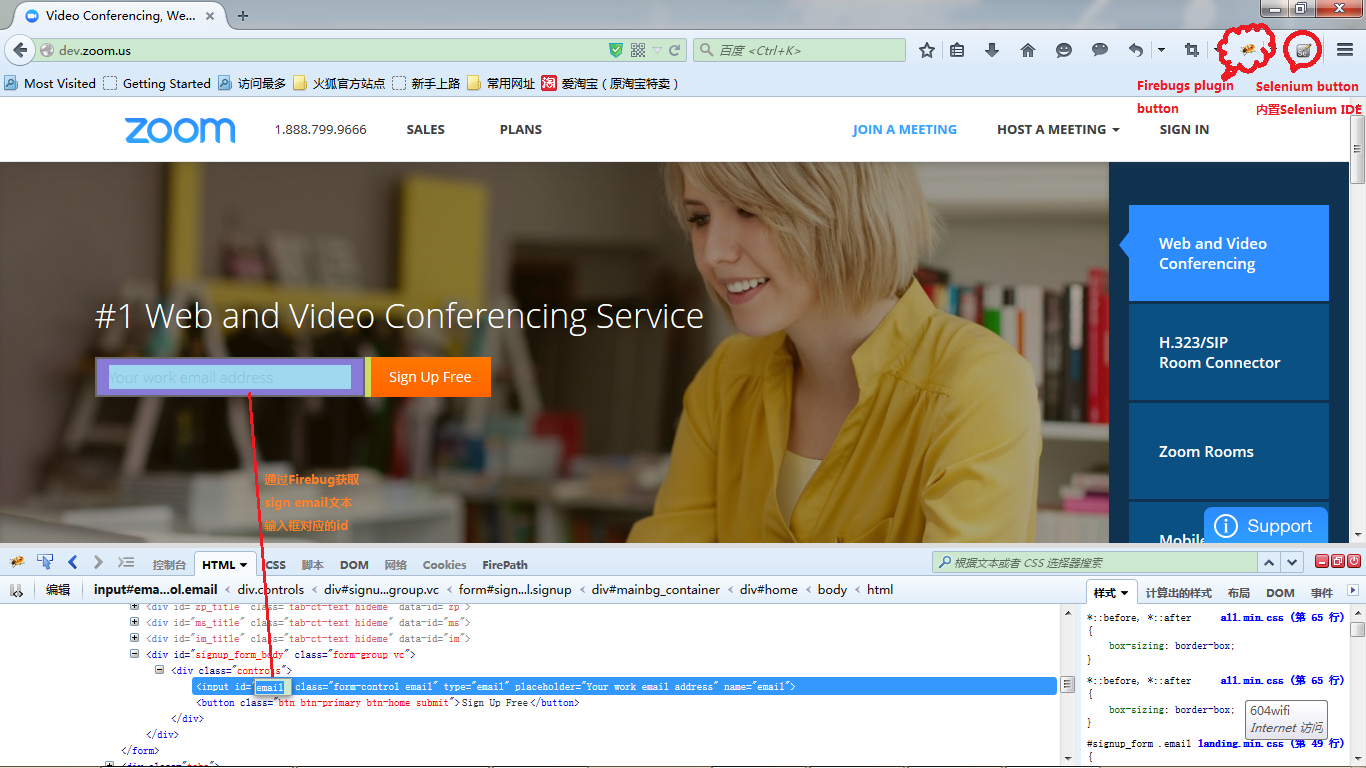Go to the PLANS page

pos(521,129)
